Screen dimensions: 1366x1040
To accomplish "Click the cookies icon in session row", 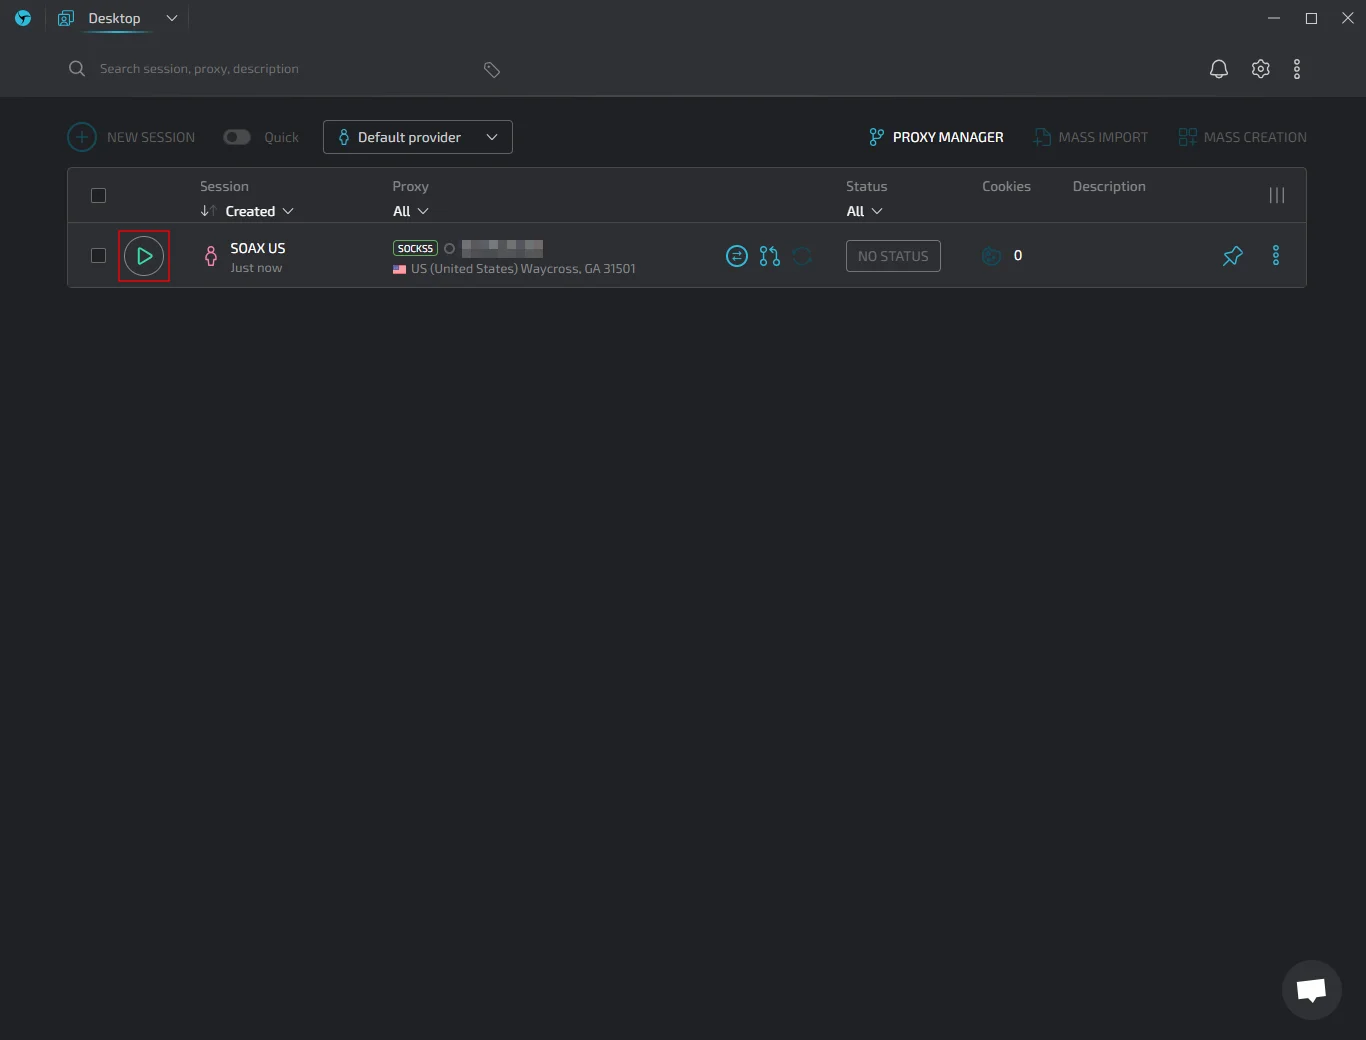I will [x=991, y=256].
